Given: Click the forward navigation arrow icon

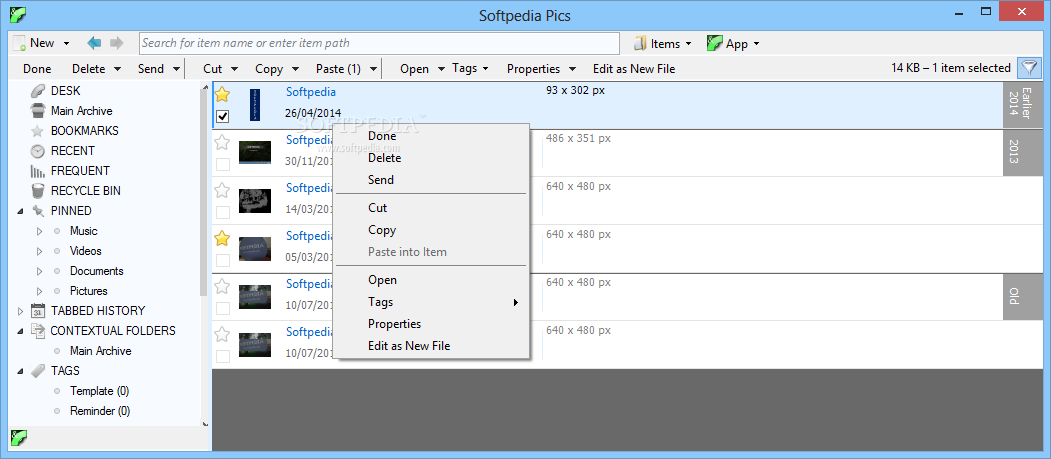Looking at the screenshot, I should coord(117,43).
